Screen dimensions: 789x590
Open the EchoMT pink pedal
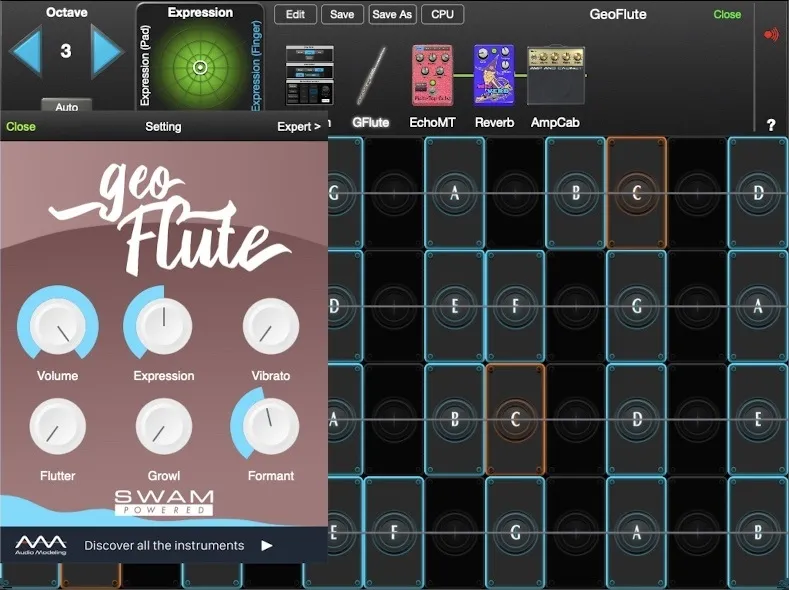(x=432, y=75)
